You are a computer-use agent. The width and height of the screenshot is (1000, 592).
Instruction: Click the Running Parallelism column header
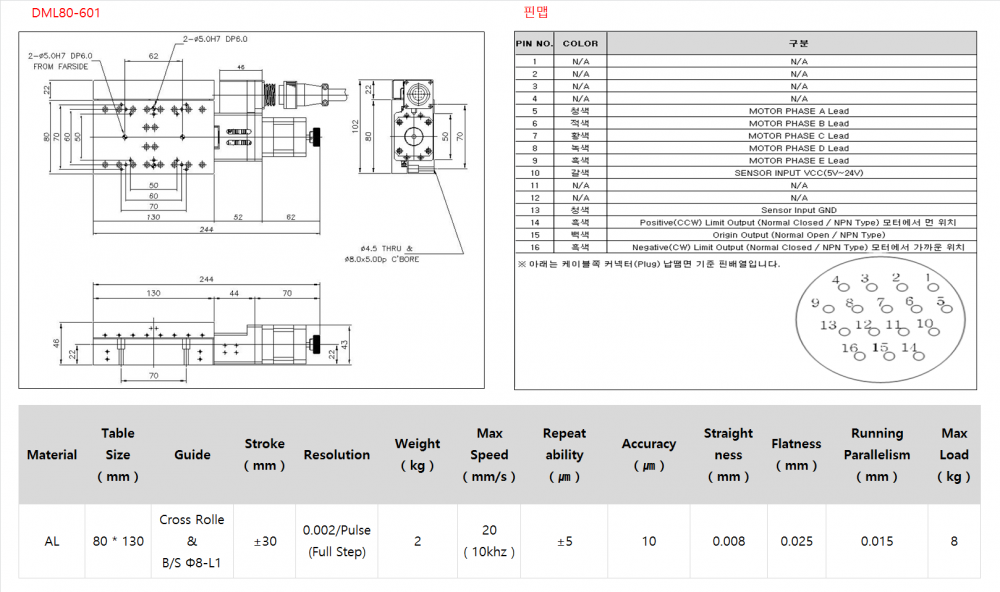click(876, 455)
